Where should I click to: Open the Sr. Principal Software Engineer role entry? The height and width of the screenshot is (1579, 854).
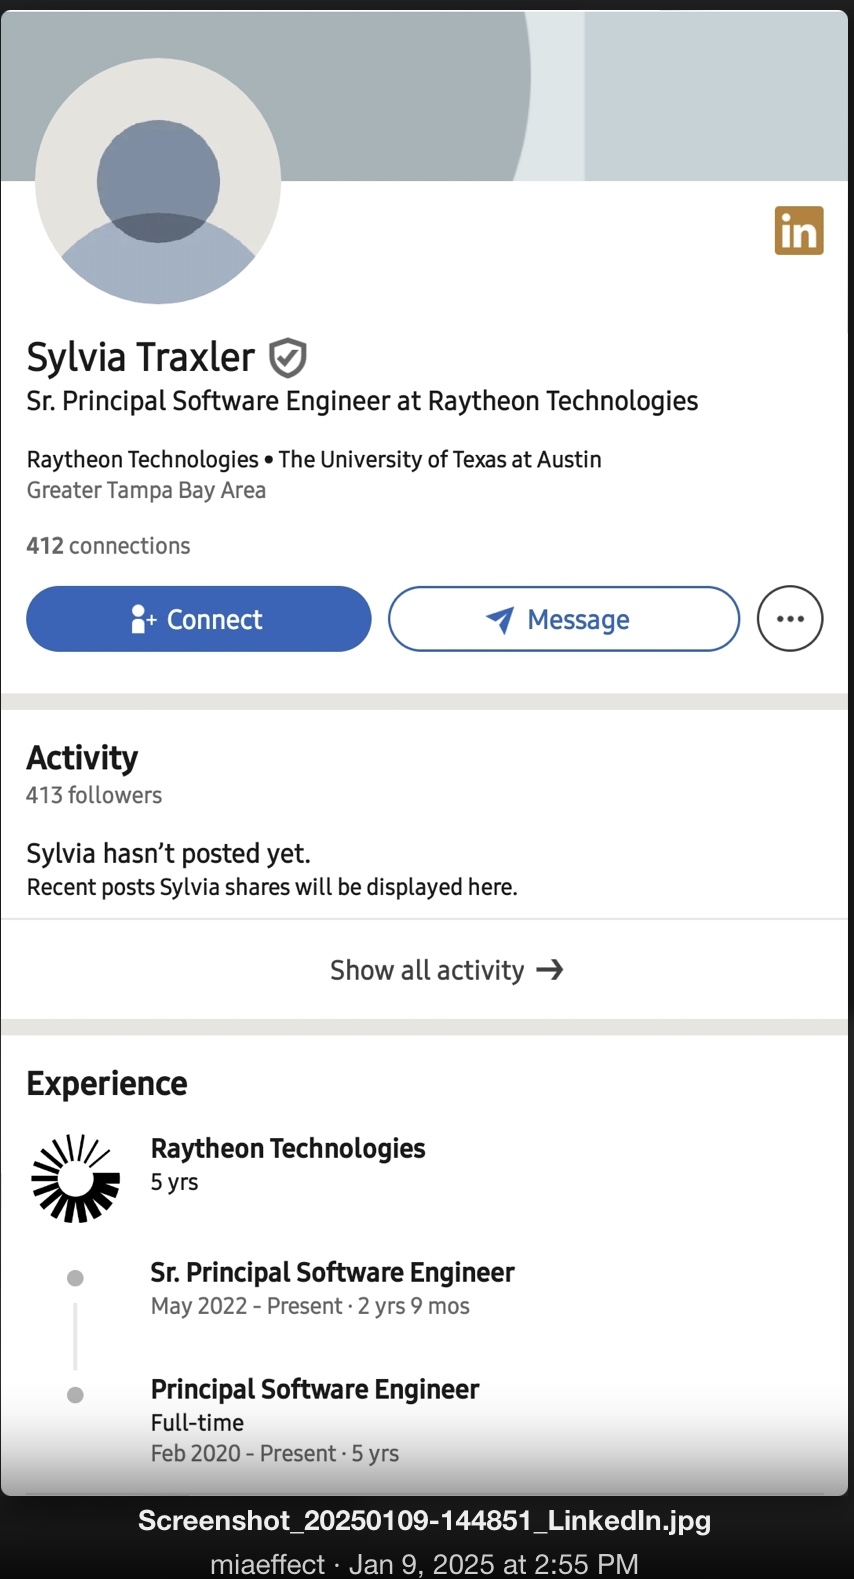(x=332, y=1273)
